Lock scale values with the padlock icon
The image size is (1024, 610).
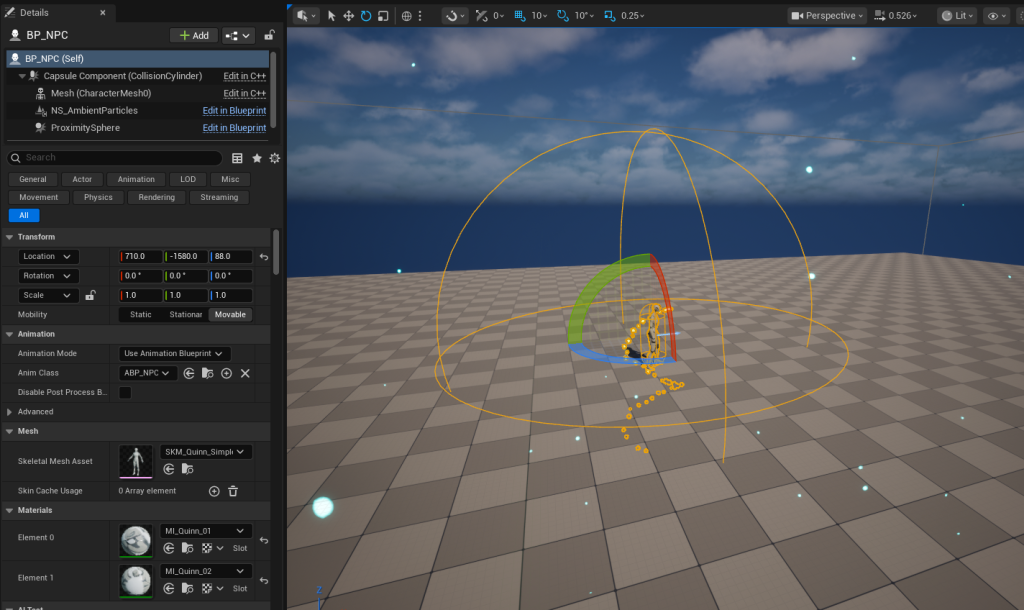click(x=90, y=295)
